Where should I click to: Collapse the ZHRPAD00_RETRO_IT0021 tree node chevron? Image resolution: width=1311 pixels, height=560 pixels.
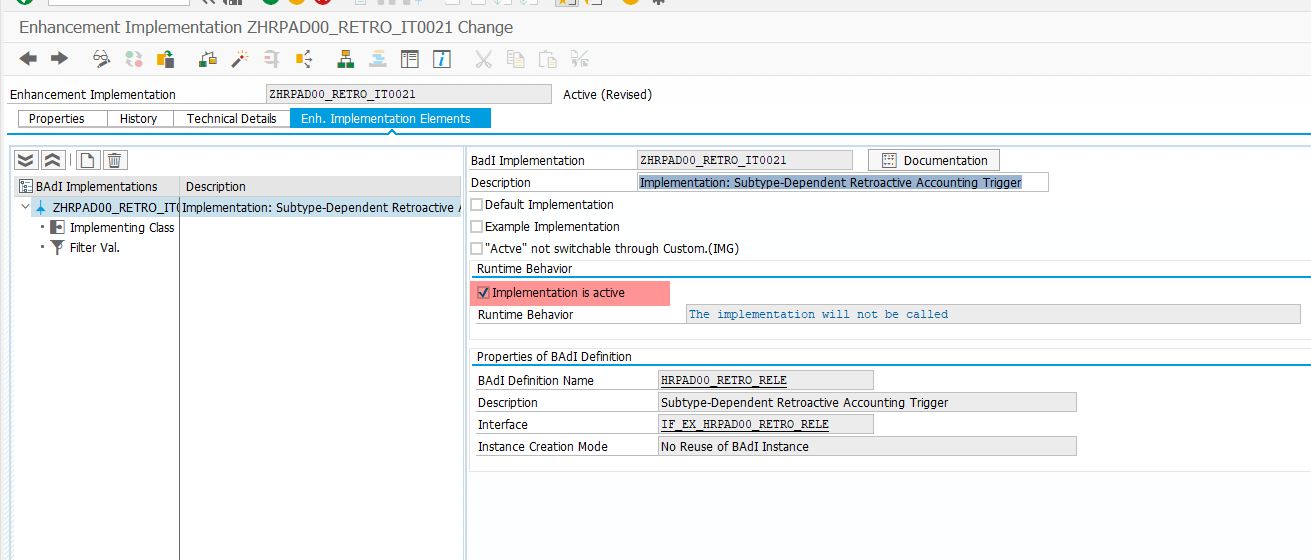pyautogui.click(x=25, y=207)
